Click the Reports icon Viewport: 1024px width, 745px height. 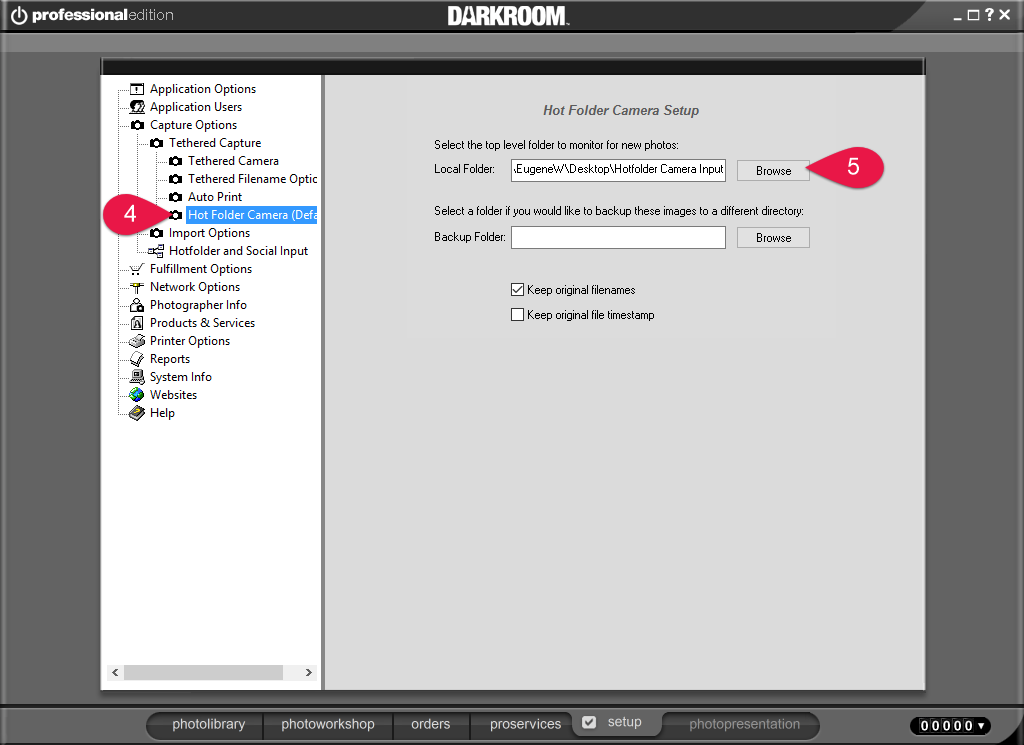click(x=136, y=359)
